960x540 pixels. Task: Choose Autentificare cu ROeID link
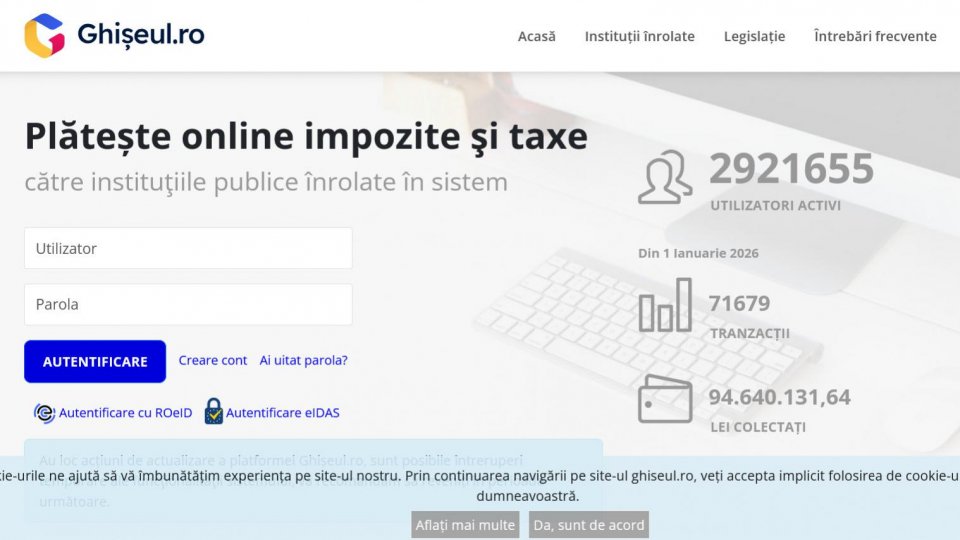(x=126, y=413)
